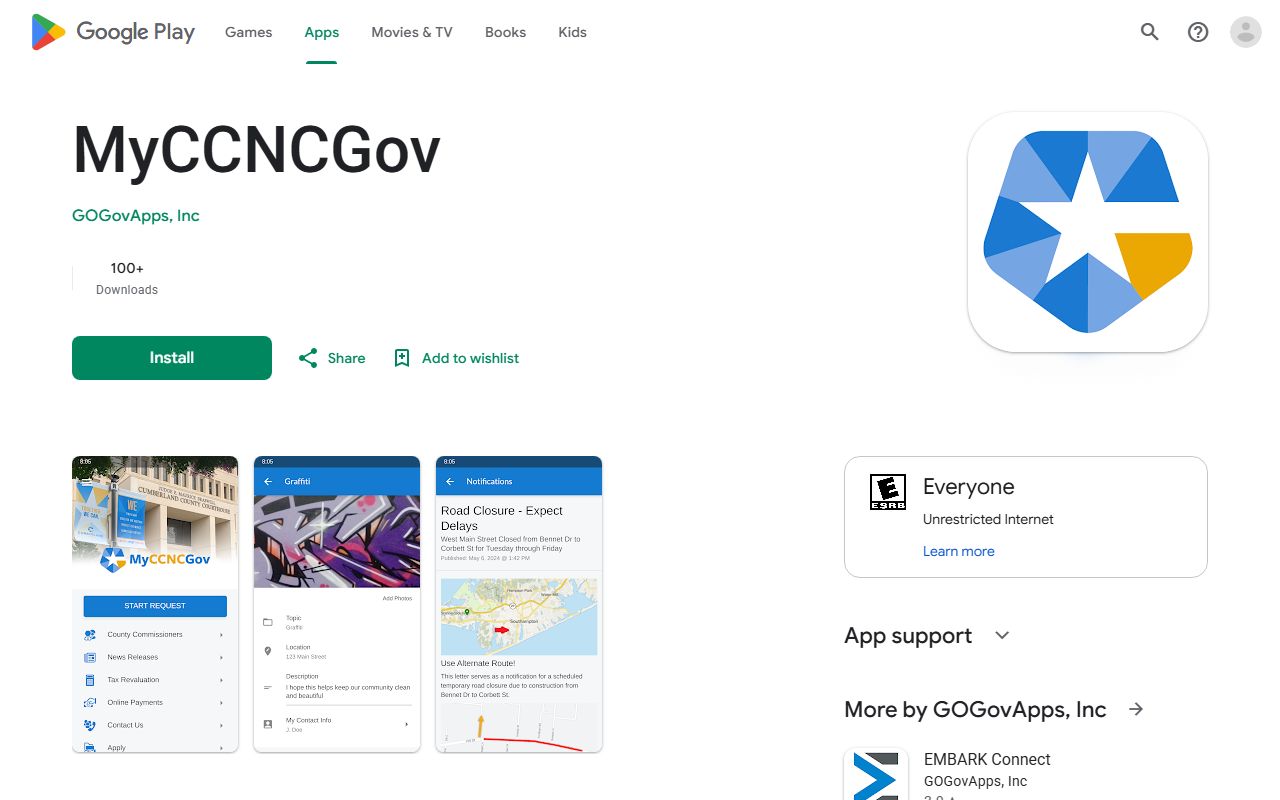Open the account profile avatar
The image size is (1280, 800).
click(1246, 32)
